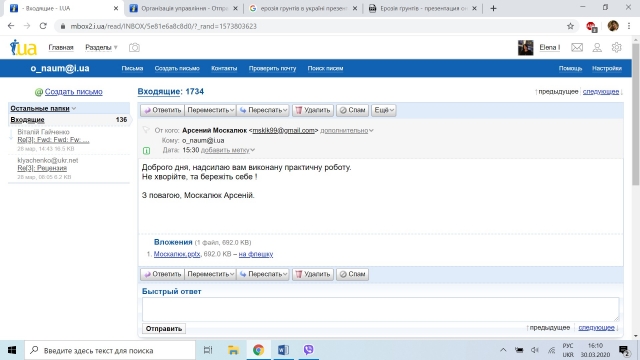This screenshot has width=640, height=360.
Task: Open top Переместить dropdown
Action: (x=211, y=110)
